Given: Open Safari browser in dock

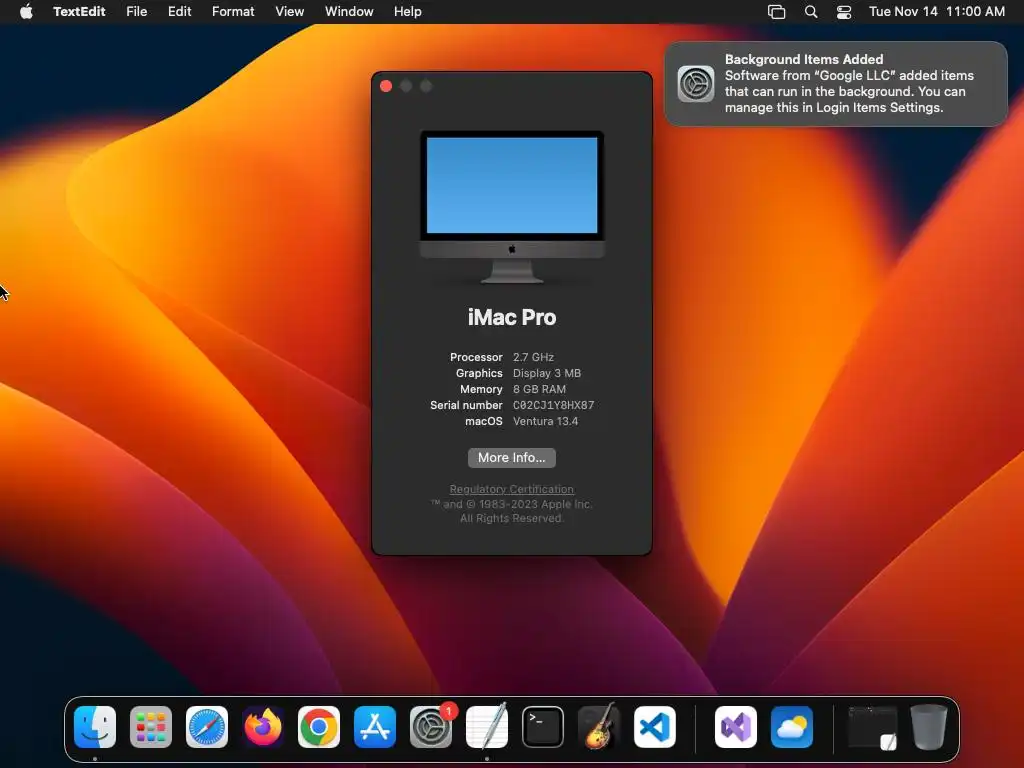Looking at the screenshot, I should pos(207,726).
